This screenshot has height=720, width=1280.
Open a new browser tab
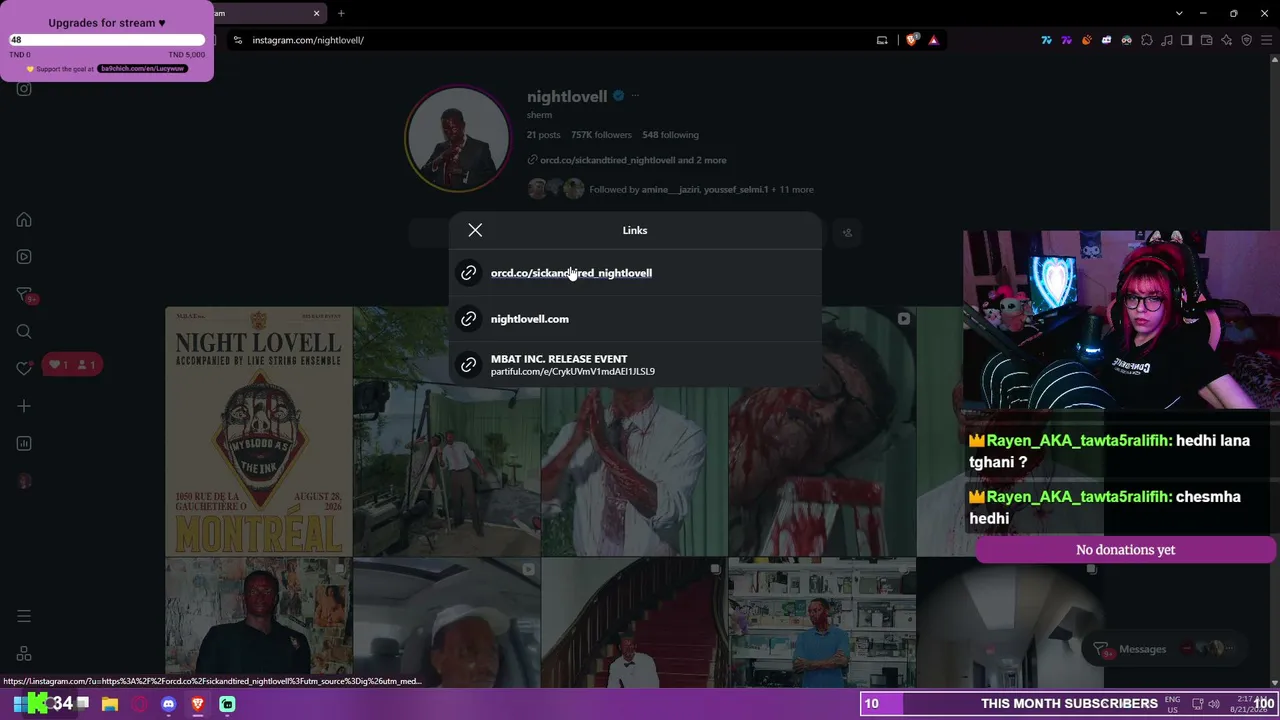tap(341, 13)
